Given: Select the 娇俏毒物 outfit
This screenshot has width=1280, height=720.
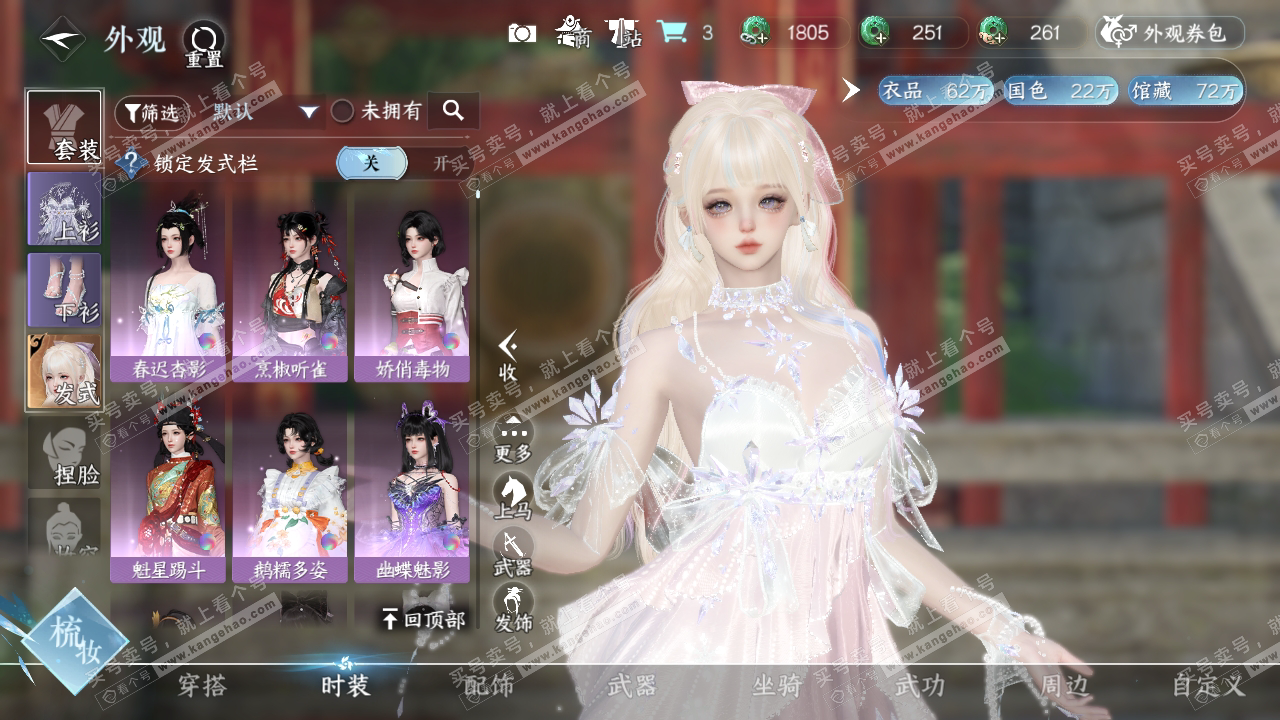Looking at the screenshot, I should 412,288.
